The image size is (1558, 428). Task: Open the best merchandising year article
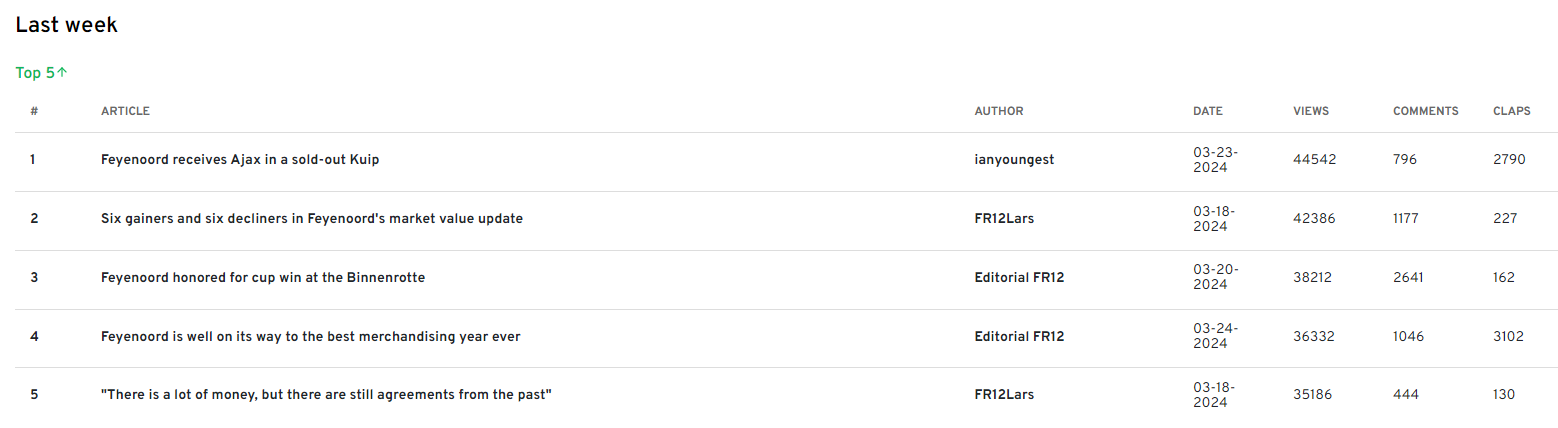[x=311, y=337]
